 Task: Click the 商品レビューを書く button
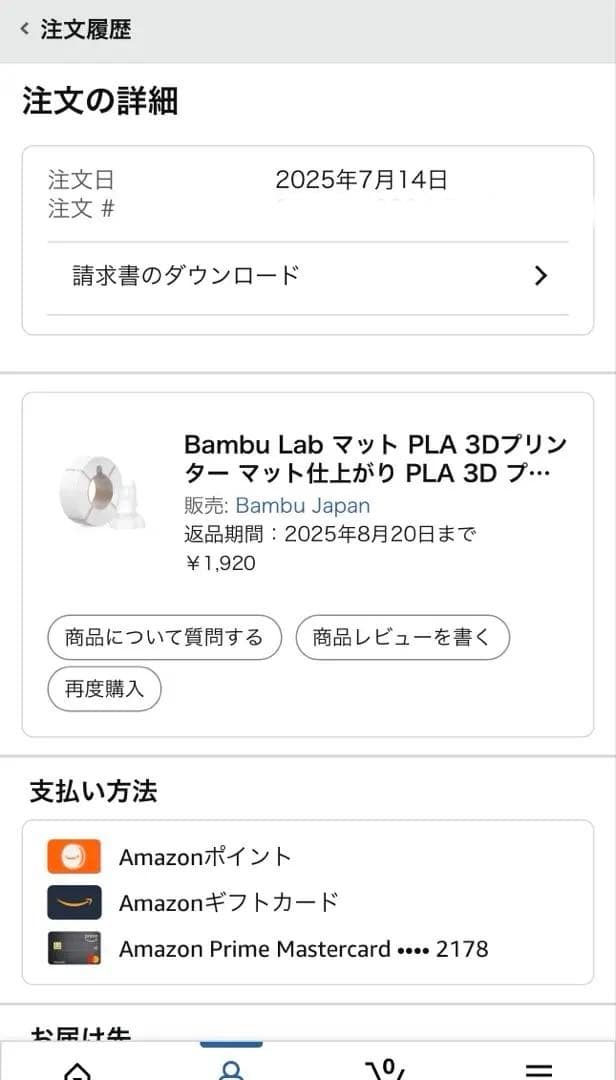click(x=402, y=637)
